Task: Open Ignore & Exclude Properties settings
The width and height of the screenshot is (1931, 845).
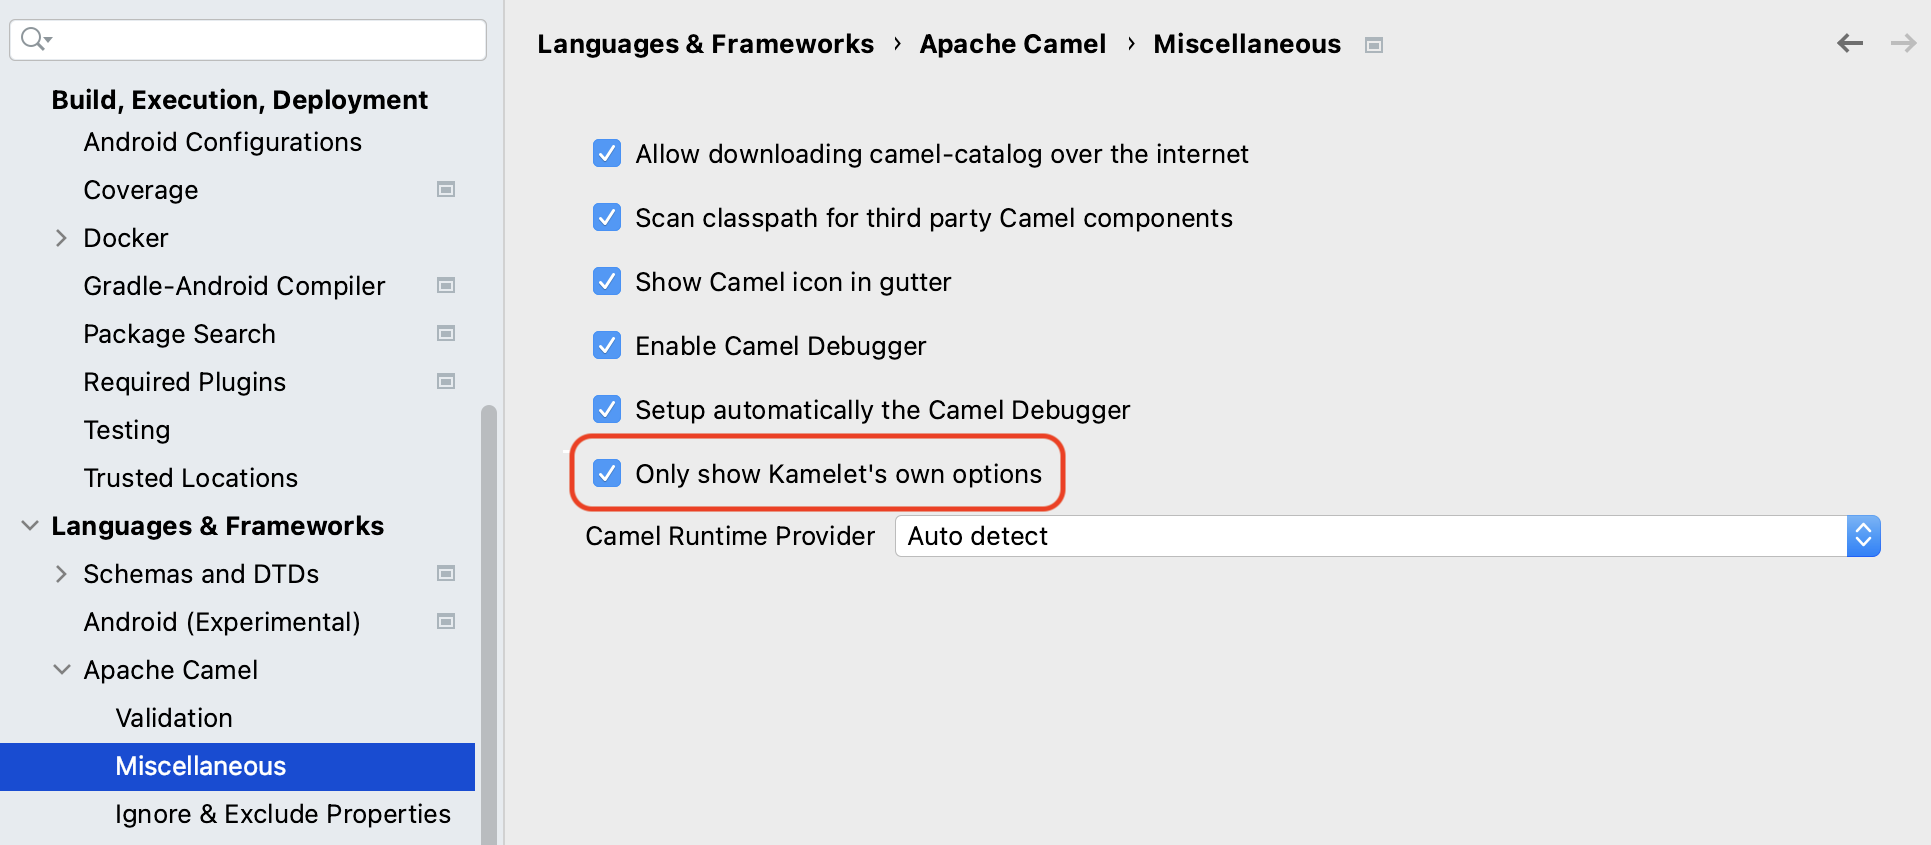Action: (283, 813)
